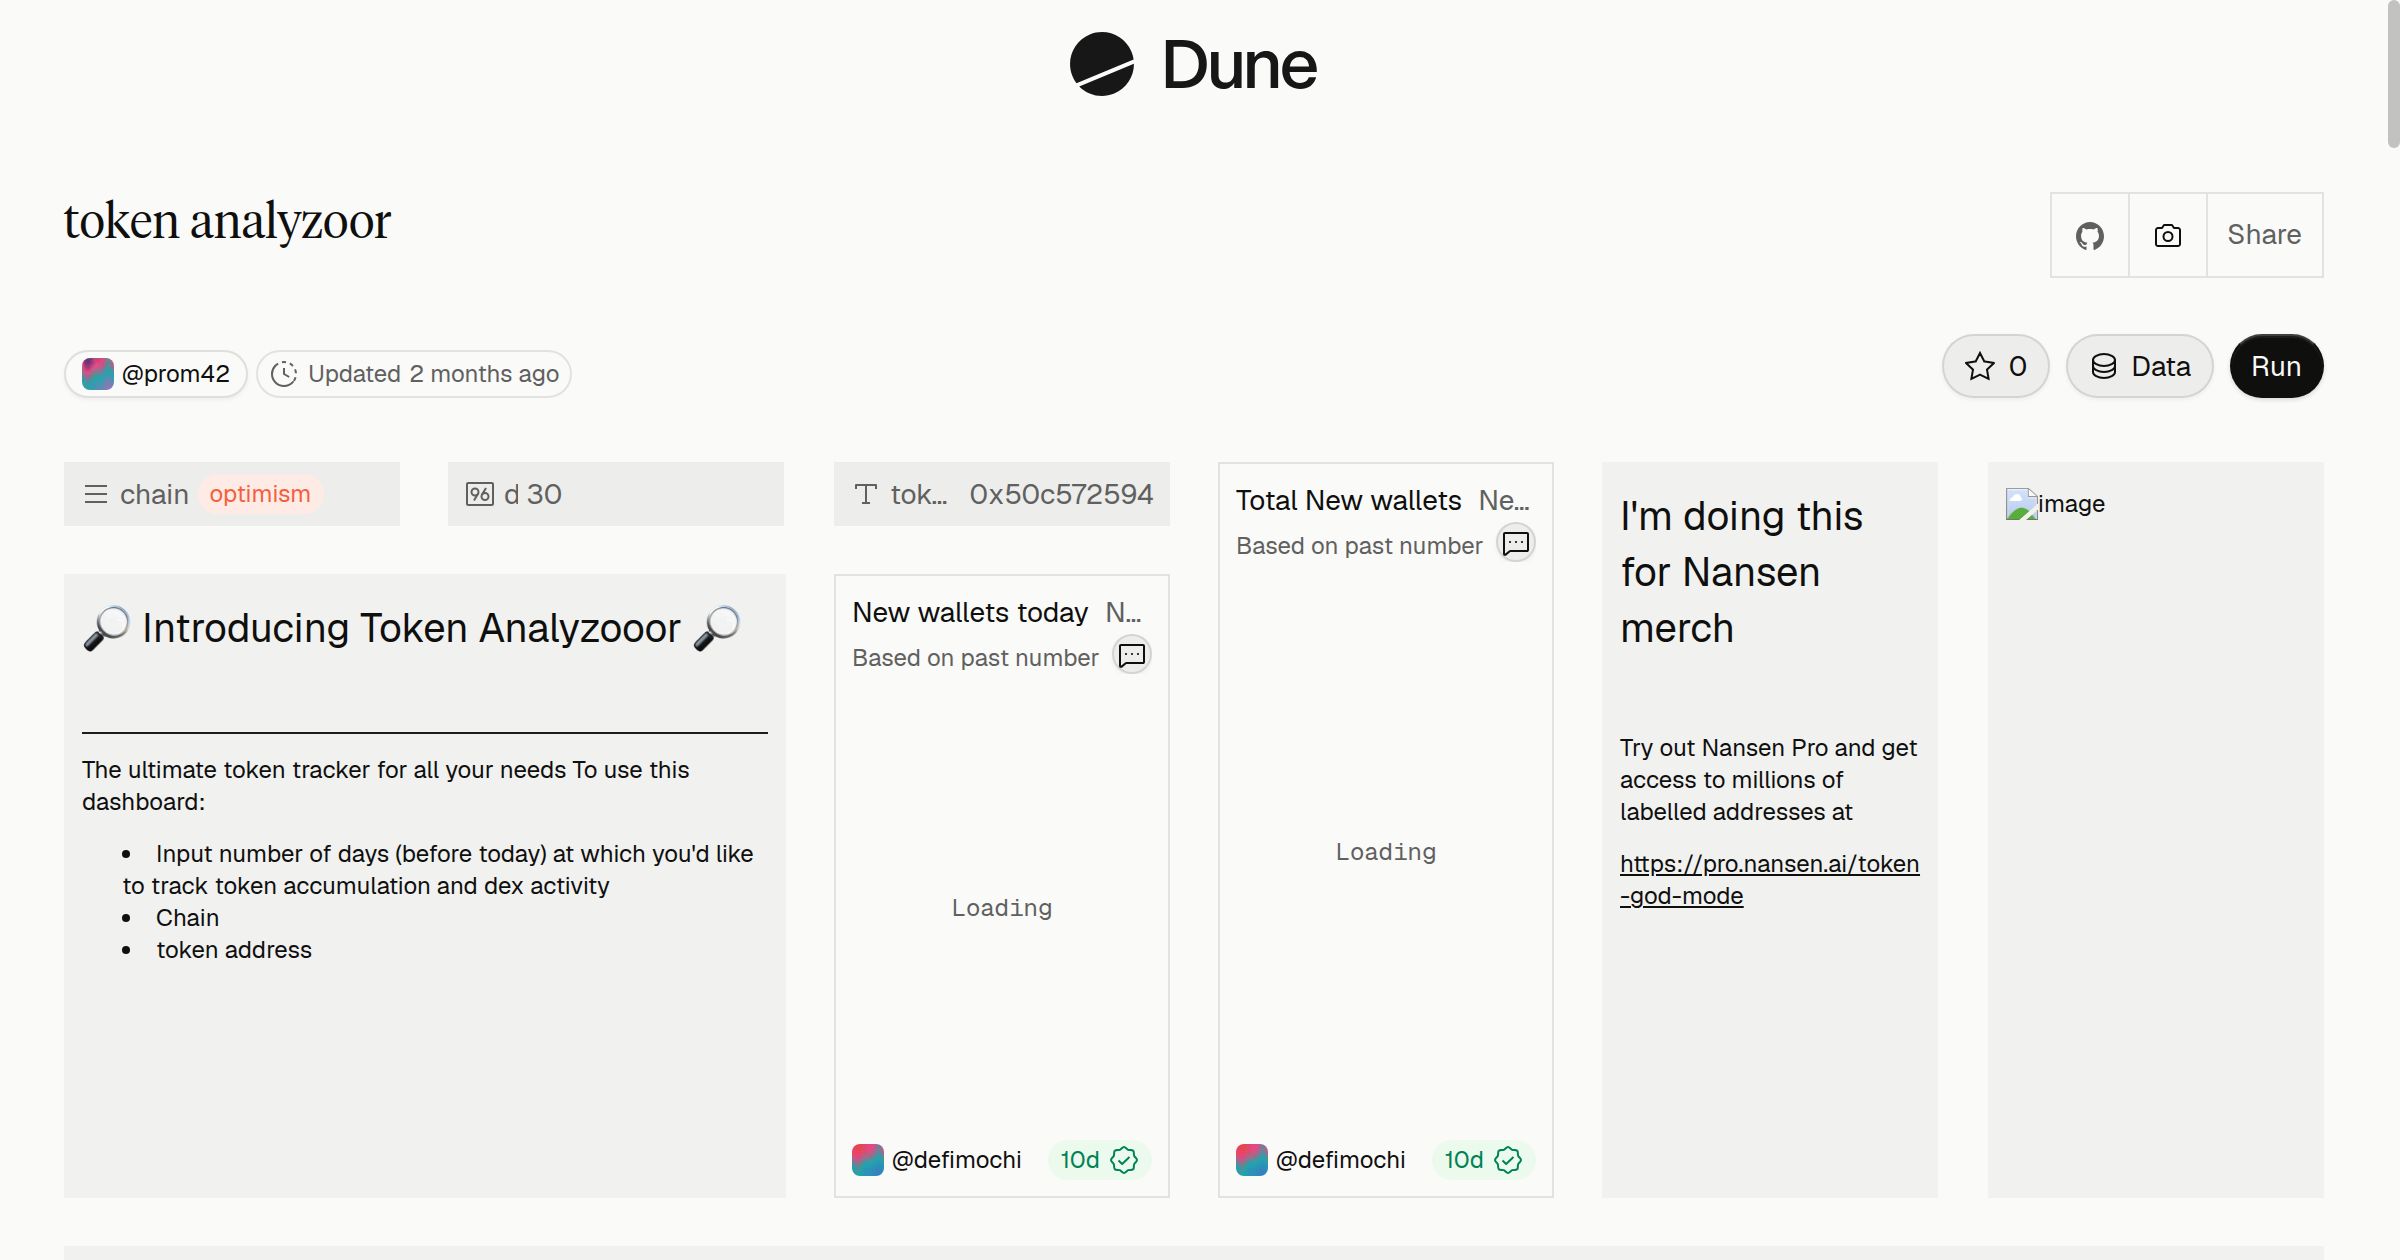This screenshot has height=1260, width=2400.
Task: Click the Share button
Action: point(2264,235)
